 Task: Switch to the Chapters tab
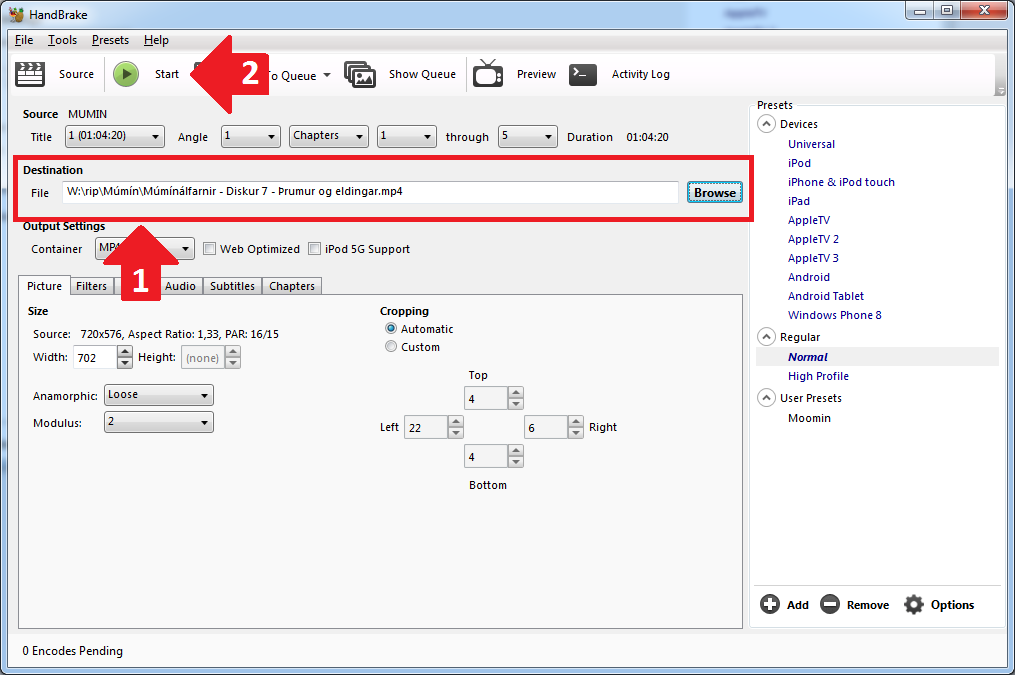(x=292, y=286)
